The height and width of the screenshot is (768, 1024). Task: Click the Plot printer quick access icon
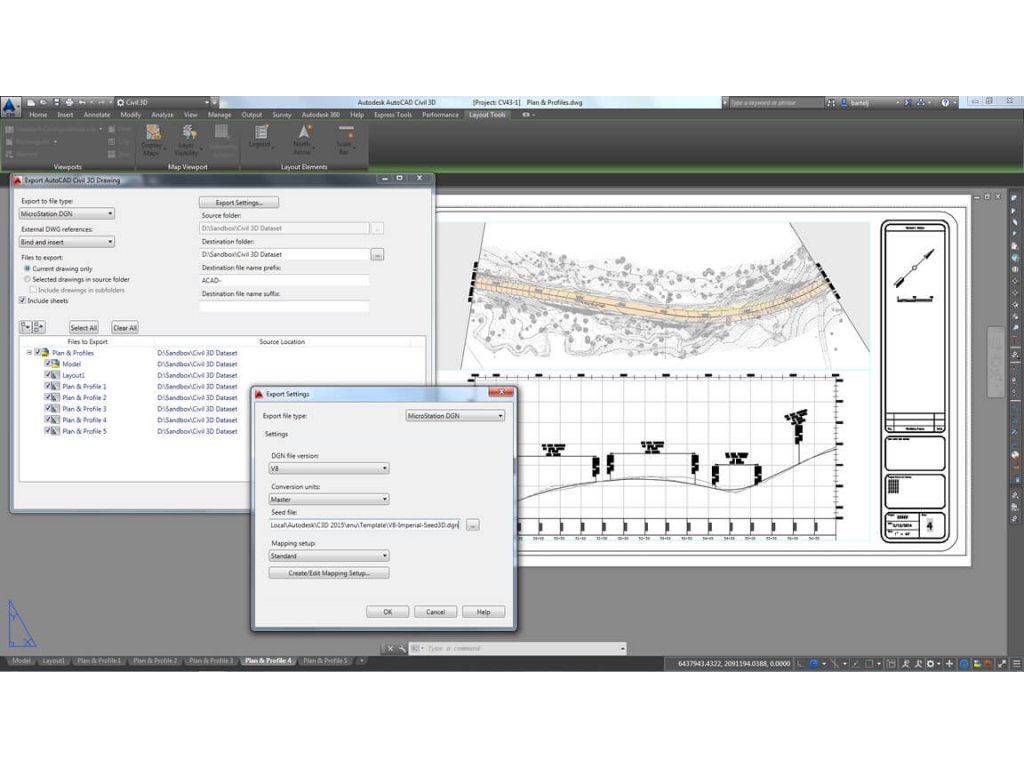tap(69, 103)
